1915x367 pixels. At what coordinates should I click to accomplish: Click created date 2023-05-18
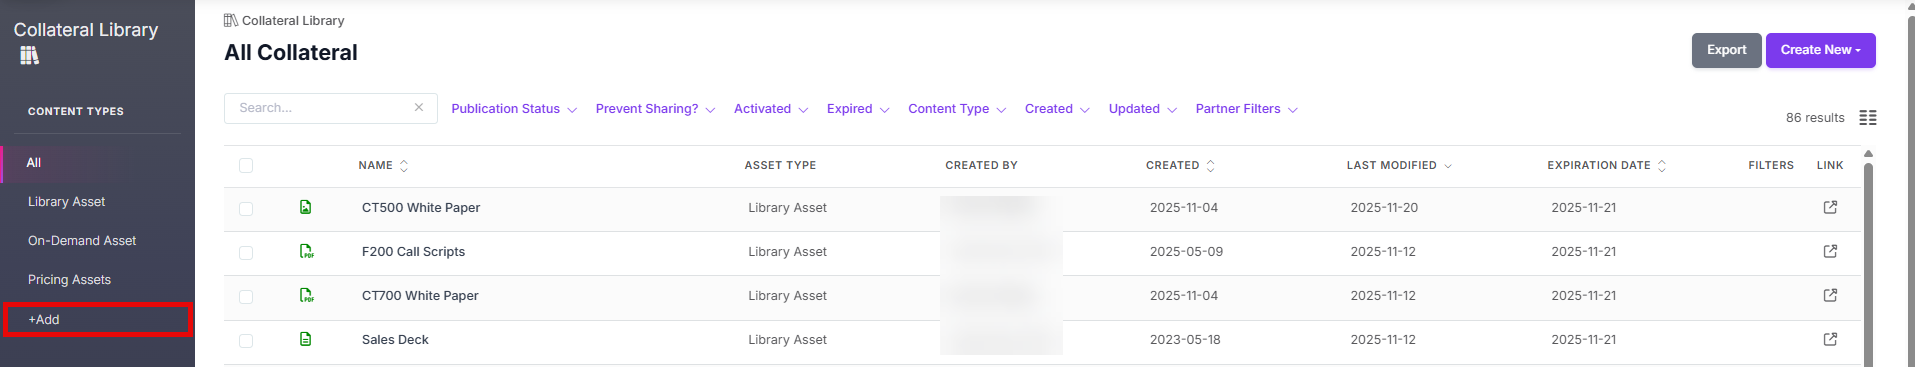pyautogui.click(x=1185, y=340)
